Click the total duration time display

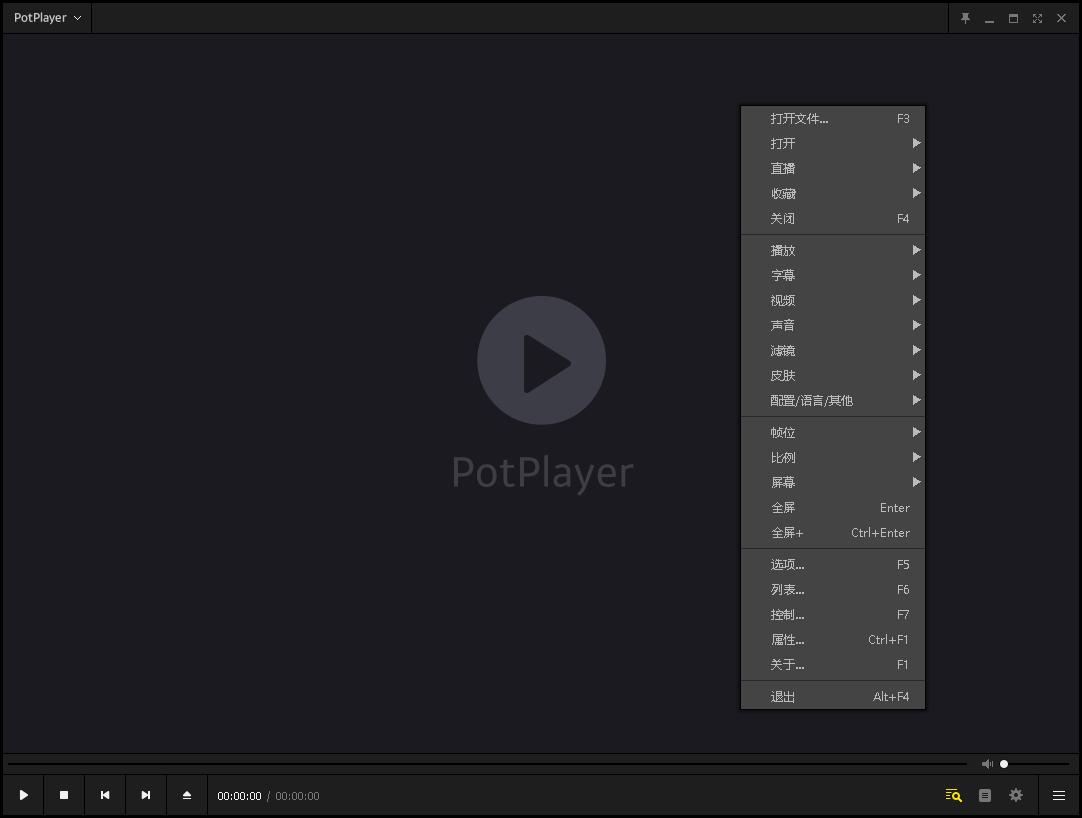tap(297, 796)
